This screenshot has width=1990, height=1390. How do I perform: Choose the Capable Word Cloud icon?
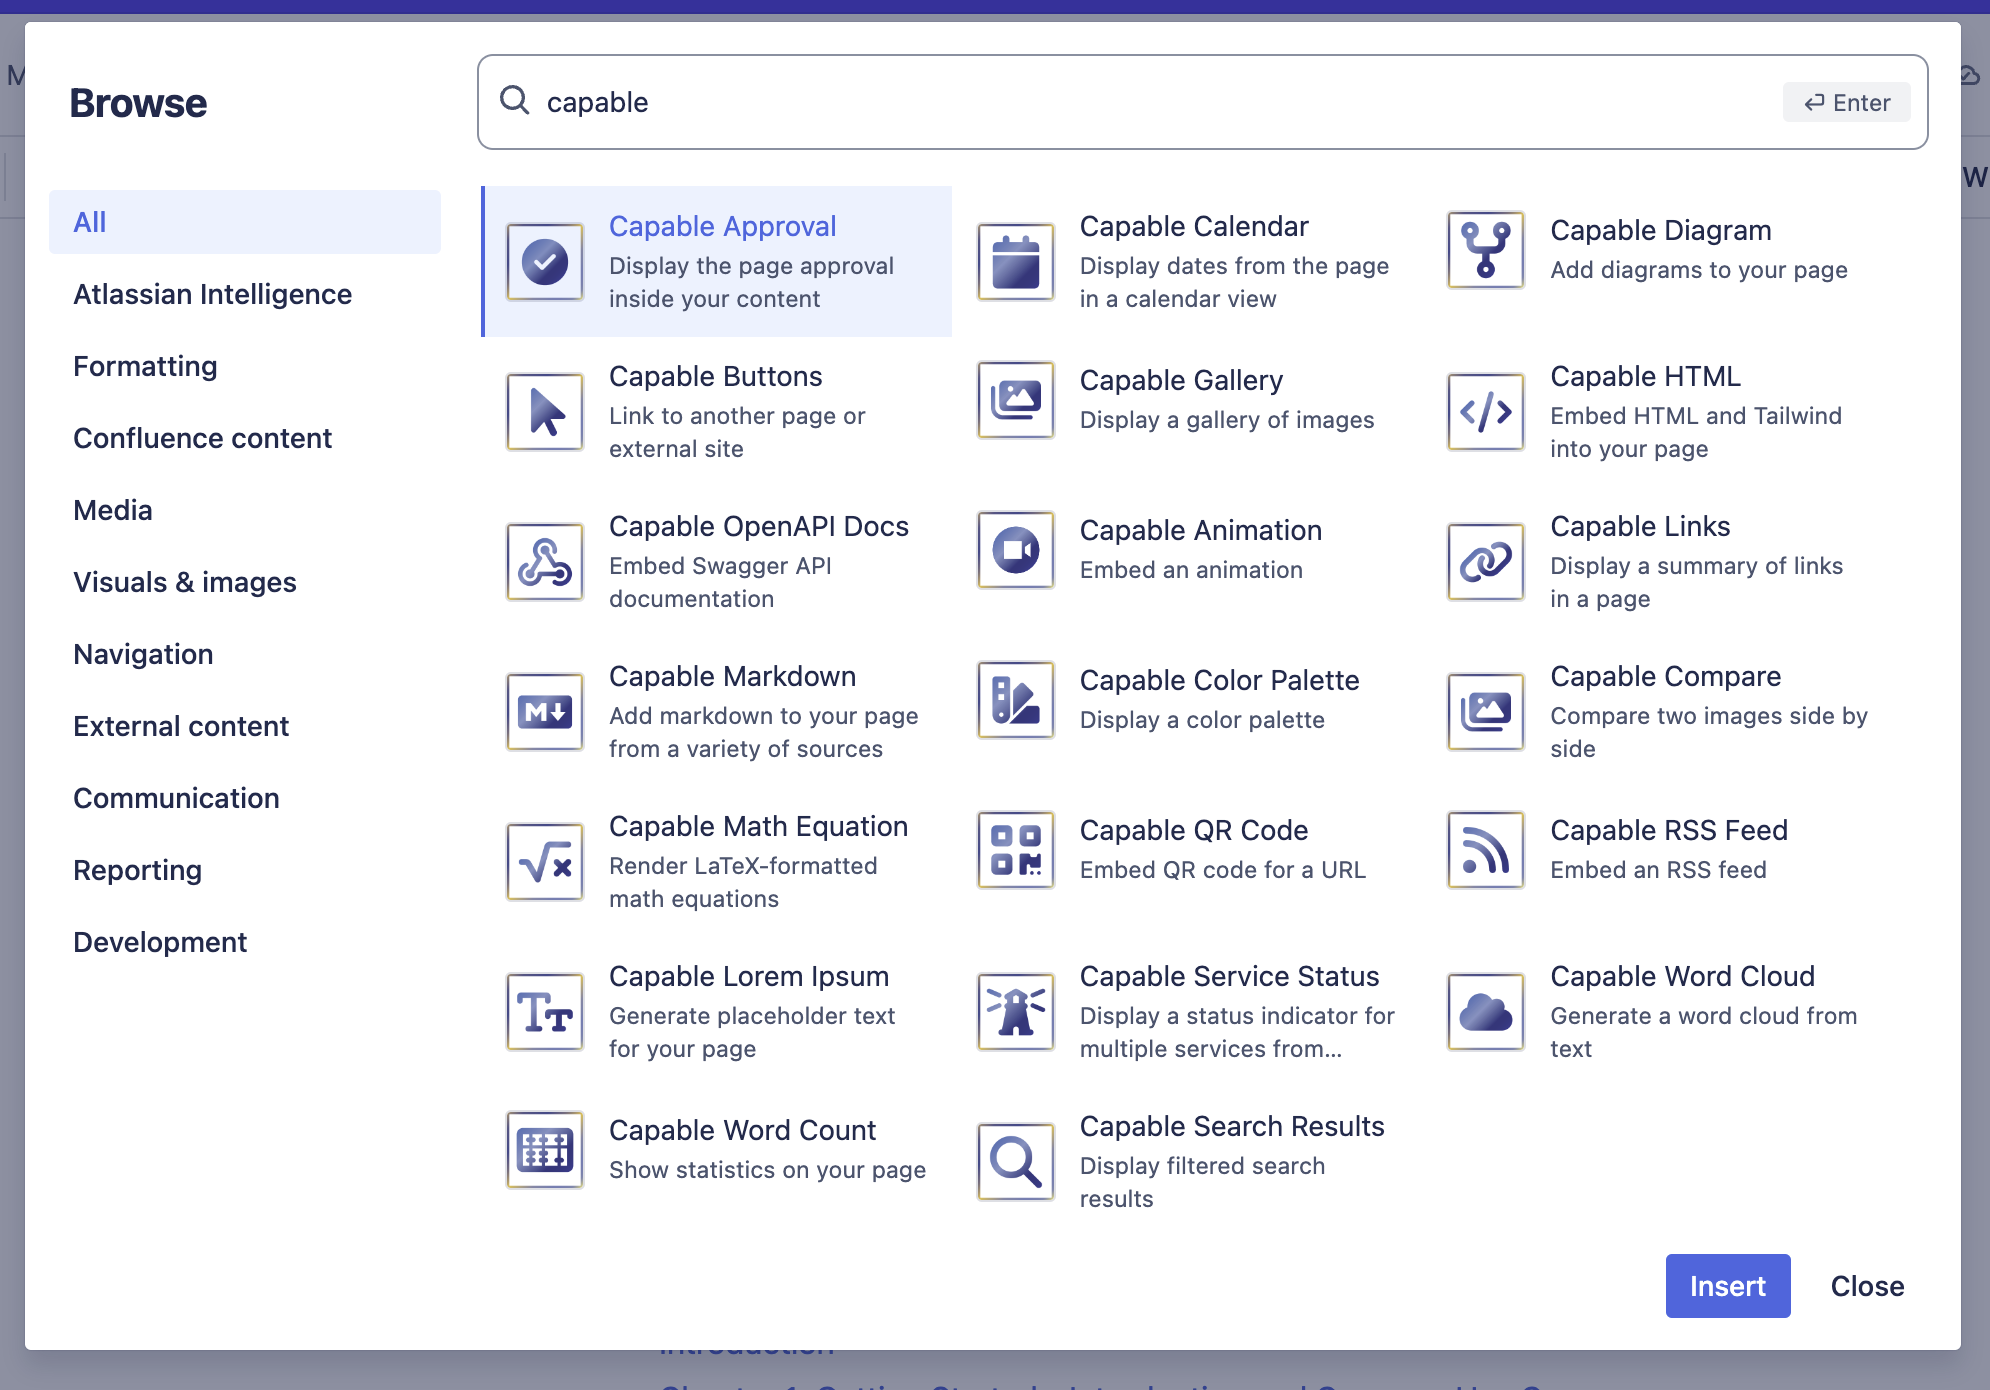1485,1012
